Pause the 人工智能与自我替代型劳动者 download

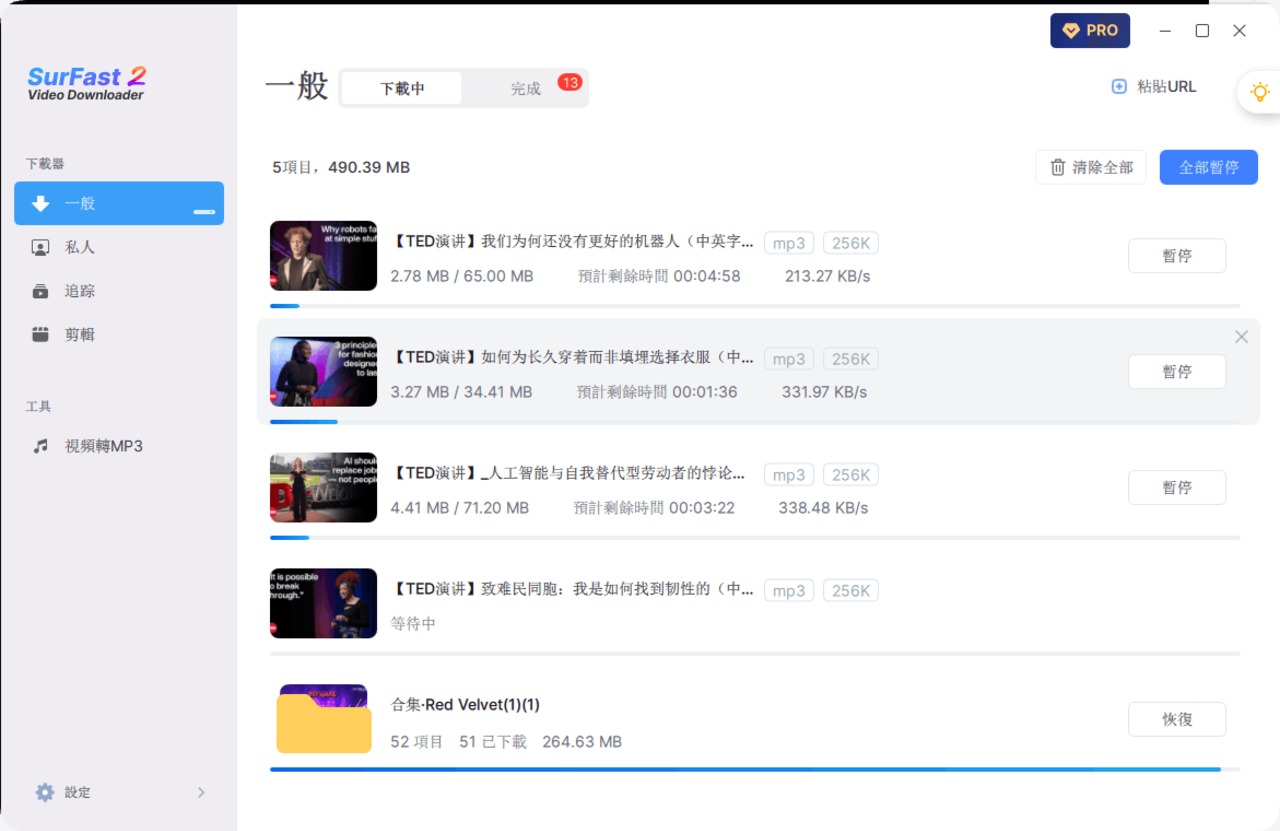[1177, 488]
